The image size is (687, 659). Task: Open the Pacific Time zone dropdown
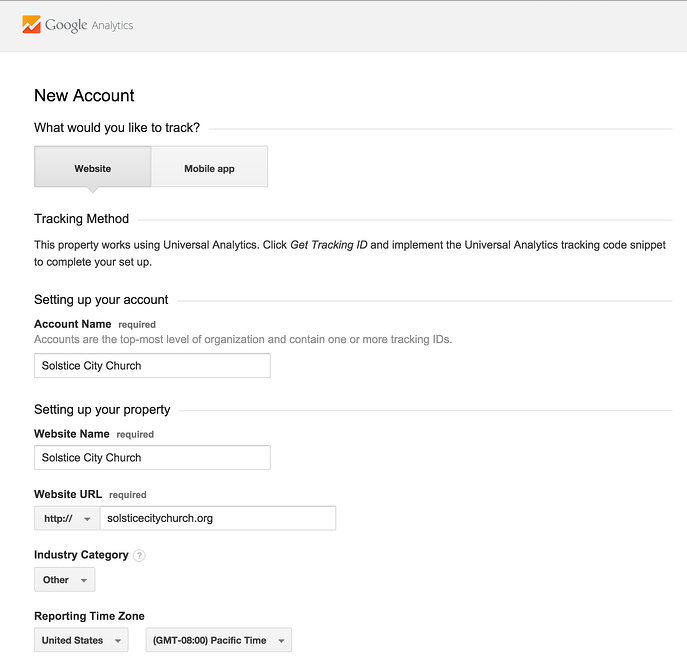pyautogui.click(x=219, y=640)
